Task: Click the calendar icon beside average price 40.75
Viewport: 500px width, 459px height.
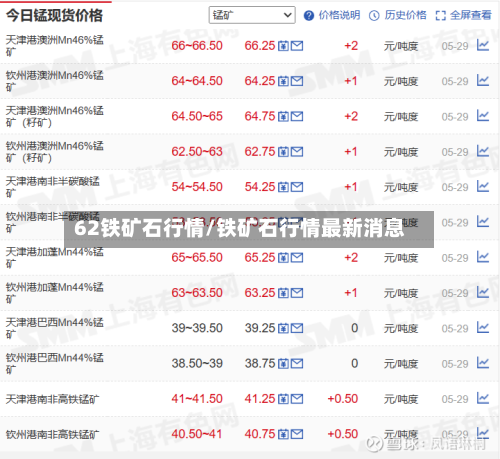Action: click(x=283, y=434)
